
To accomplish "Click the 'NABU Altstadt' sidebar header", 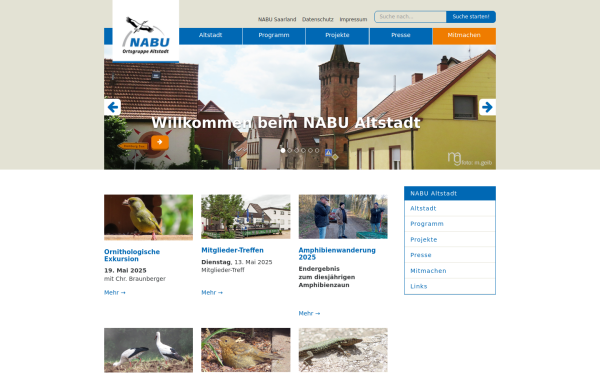I will pos(450,194).
